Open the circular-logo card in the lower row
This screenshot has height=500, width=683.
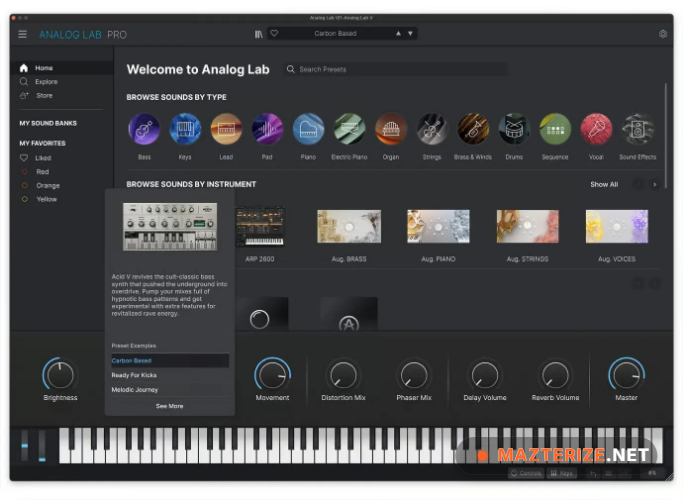tap(260, 314)
